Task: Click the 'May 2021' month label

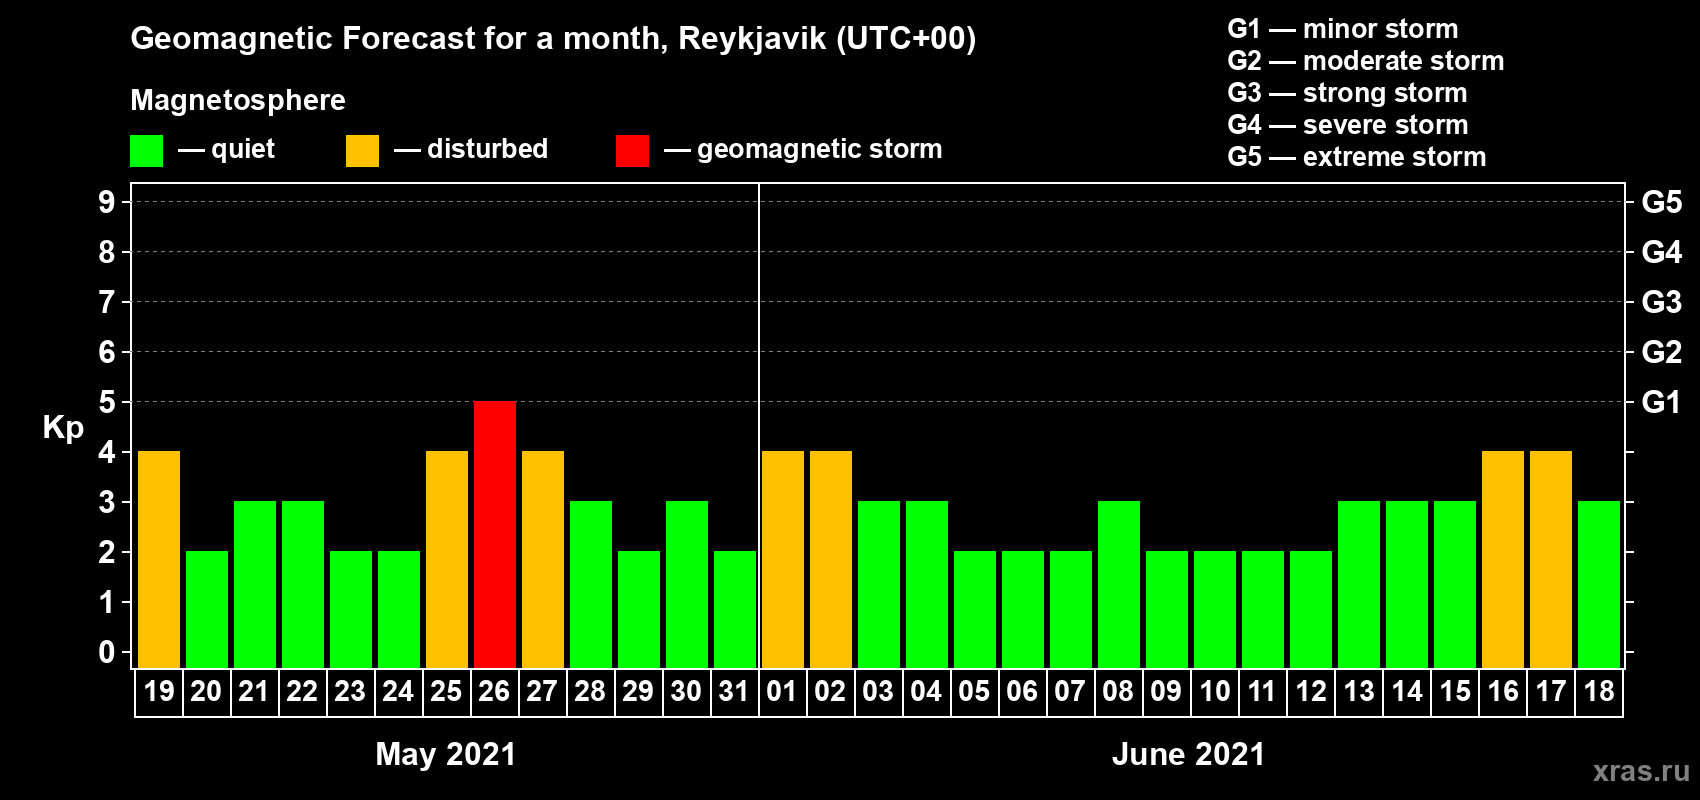Action: (x=446, y=754)
